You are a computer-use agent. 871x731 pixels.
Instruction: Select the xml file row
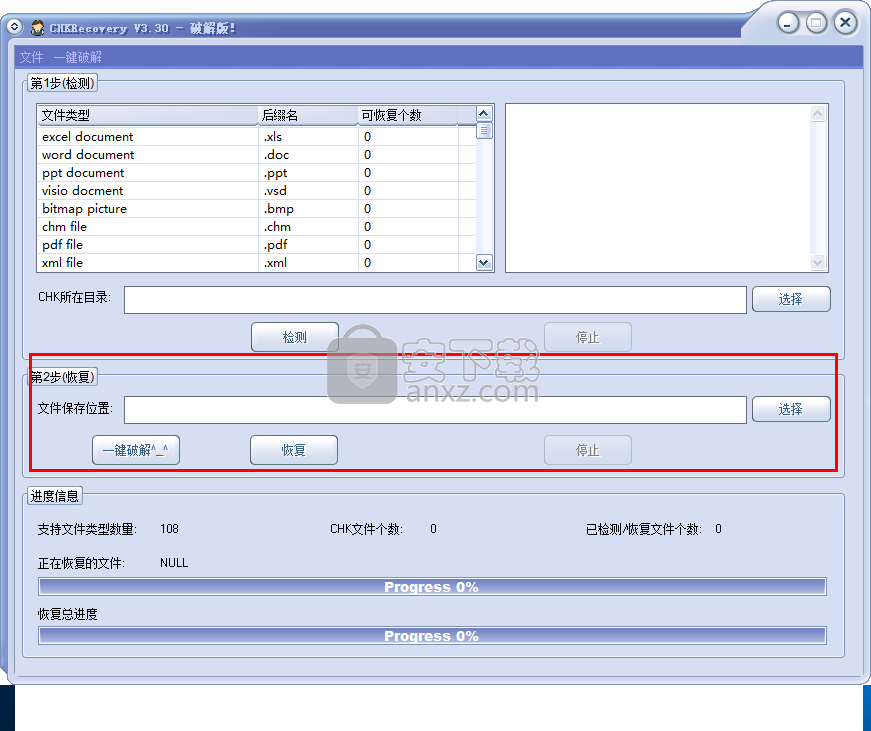pyautogui.click(x=257, y=263)
